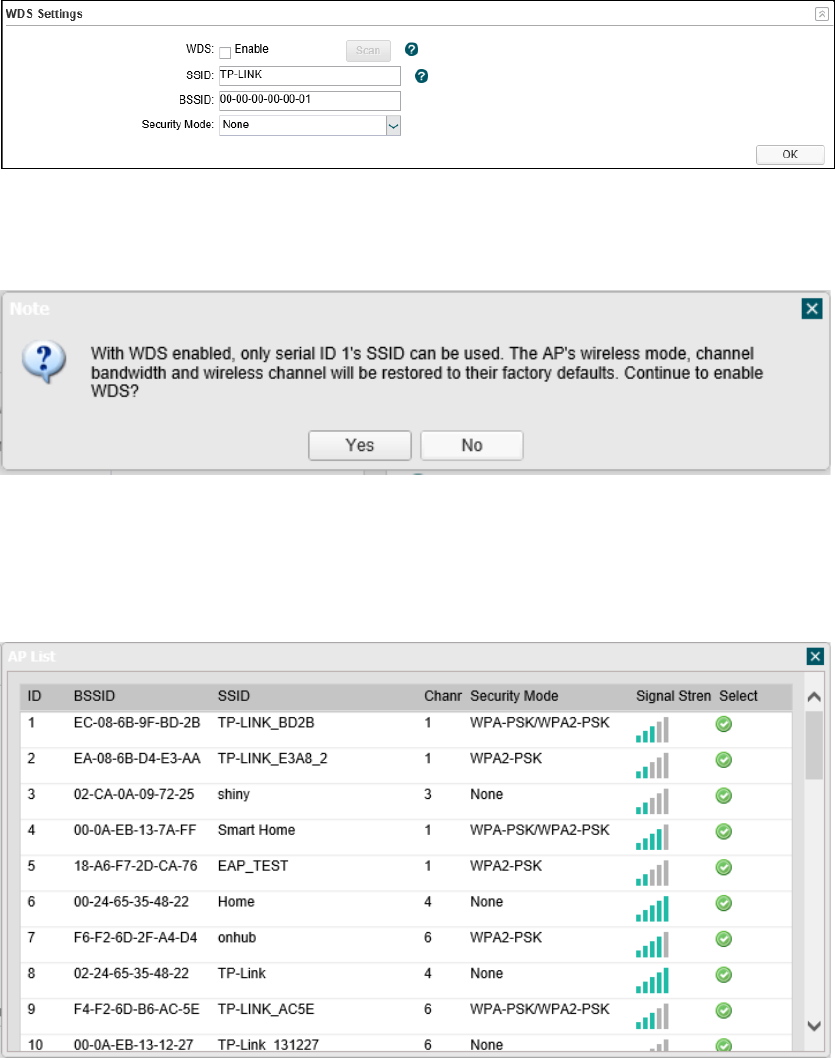Click SSID text shiny
Image resolution: width=835 pixels, height=1058 pixels.
coord(234,794)
